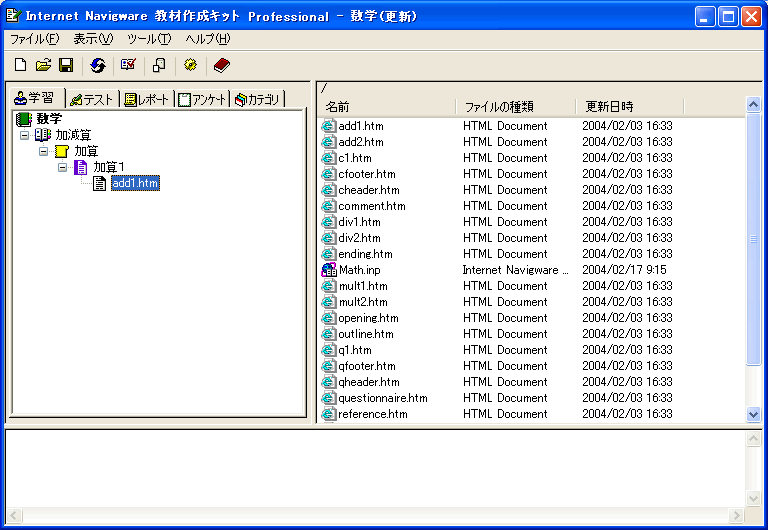Click the checkmark form toolbar icon
Screen dimensions: 768x530
coord(128,65)
